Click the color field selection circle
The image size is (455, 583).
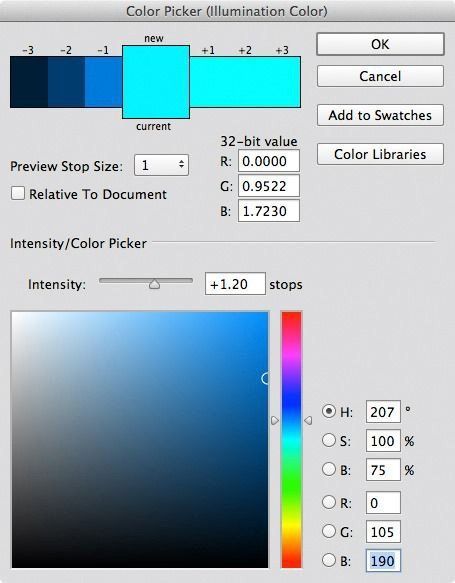pos(265,379)
